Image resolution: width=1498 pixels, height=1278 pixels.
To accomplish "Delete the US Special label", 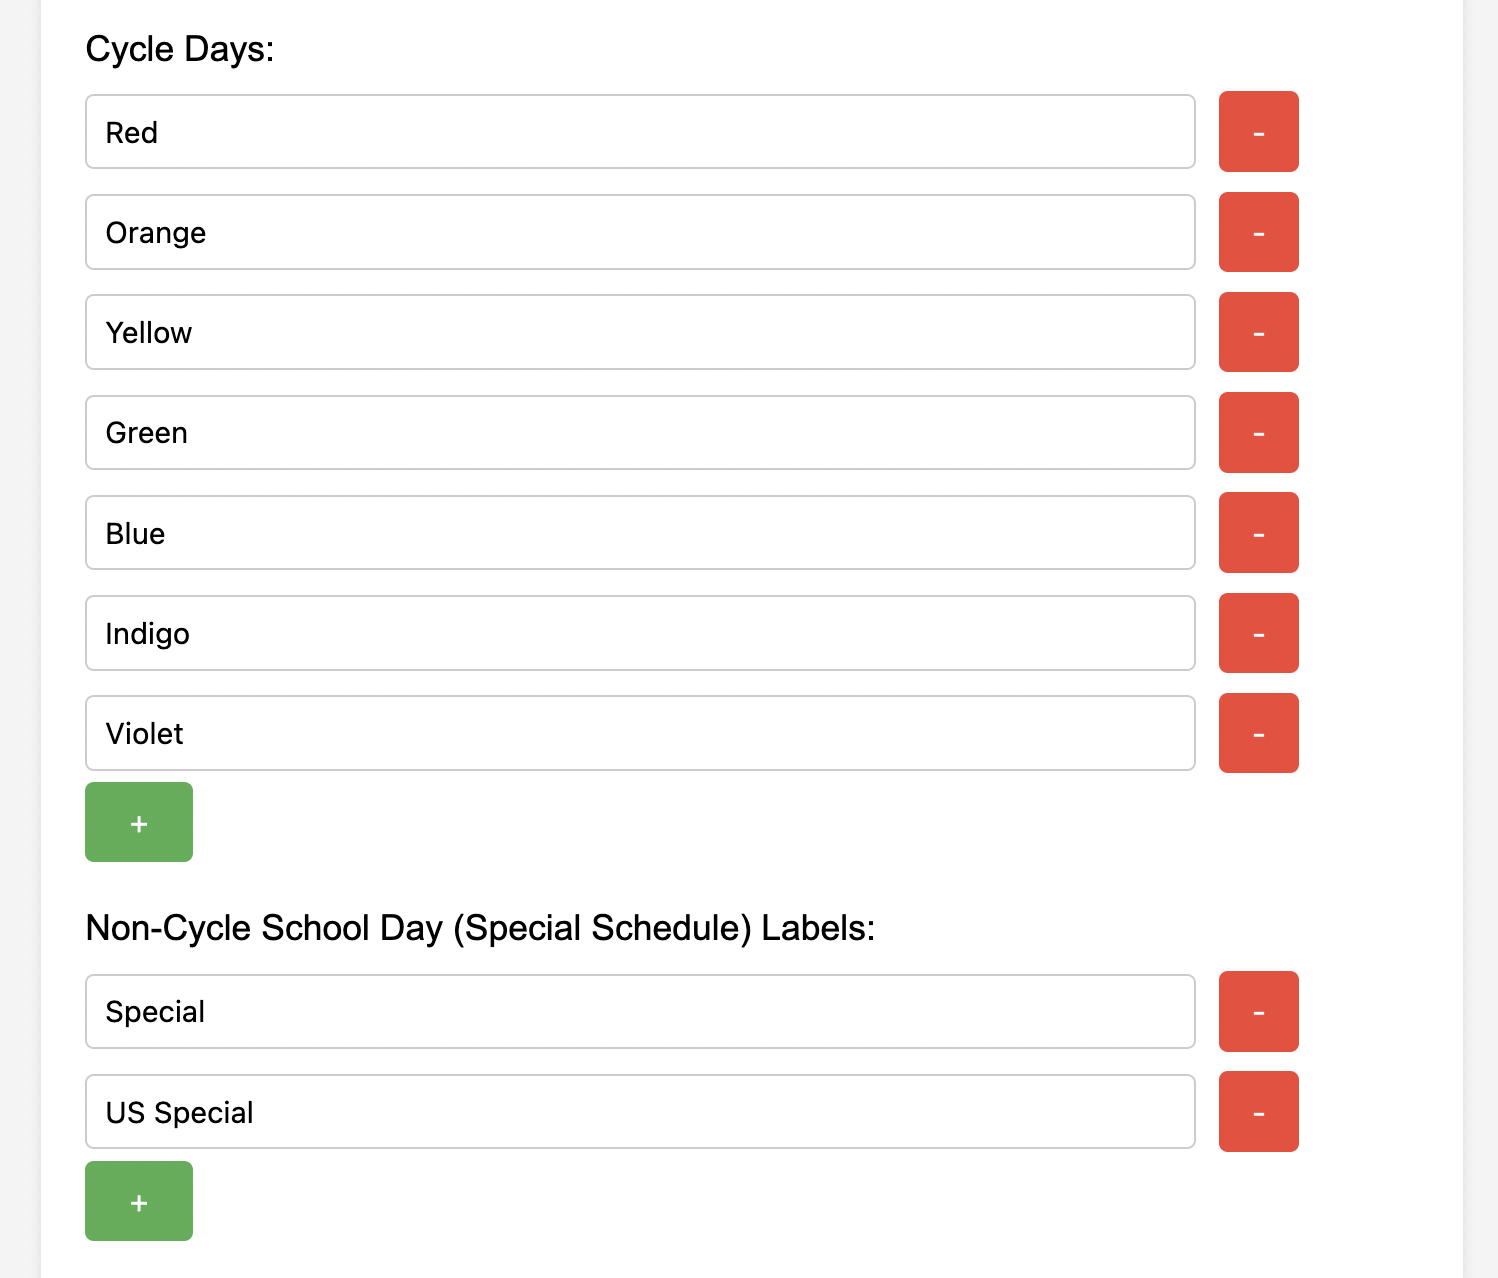I will pyautogui.click(x=1258, y=1111).
